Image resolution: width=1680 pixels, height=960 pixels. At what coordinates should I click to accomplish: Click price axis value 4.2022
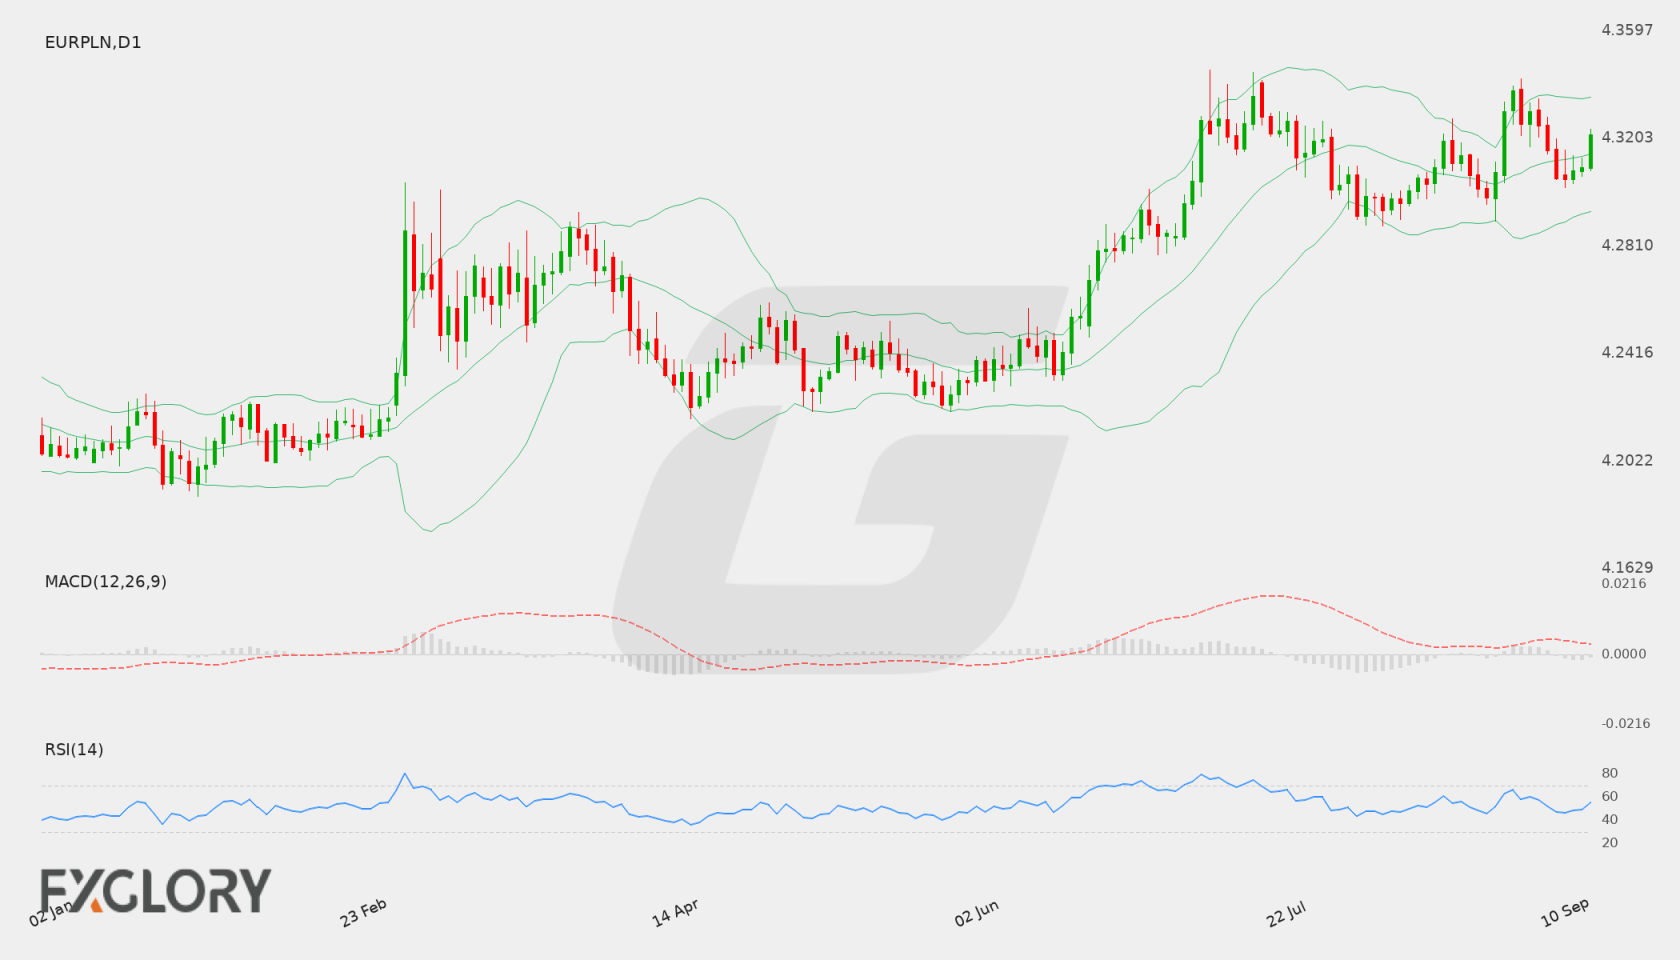[x=1627, y=460]
